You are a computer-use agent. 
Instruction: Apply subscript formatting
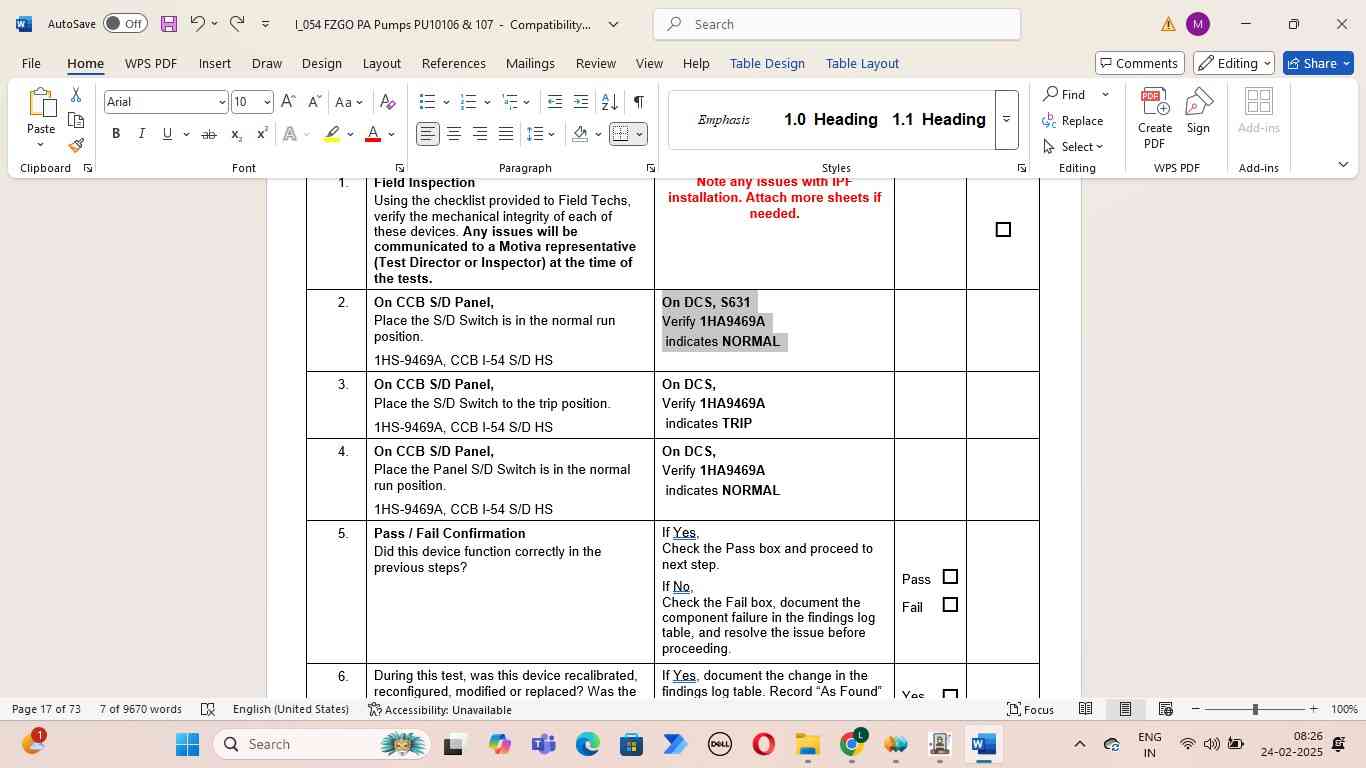[x=236, y=134]
